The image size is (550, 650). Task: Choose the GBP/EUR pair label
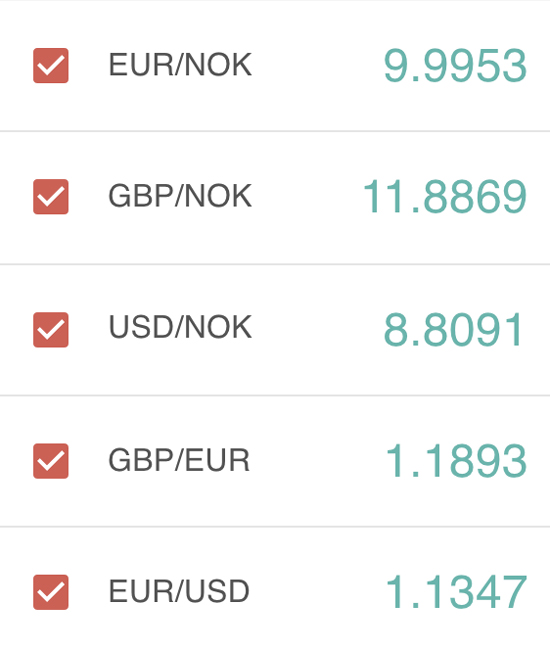point(179,460)
